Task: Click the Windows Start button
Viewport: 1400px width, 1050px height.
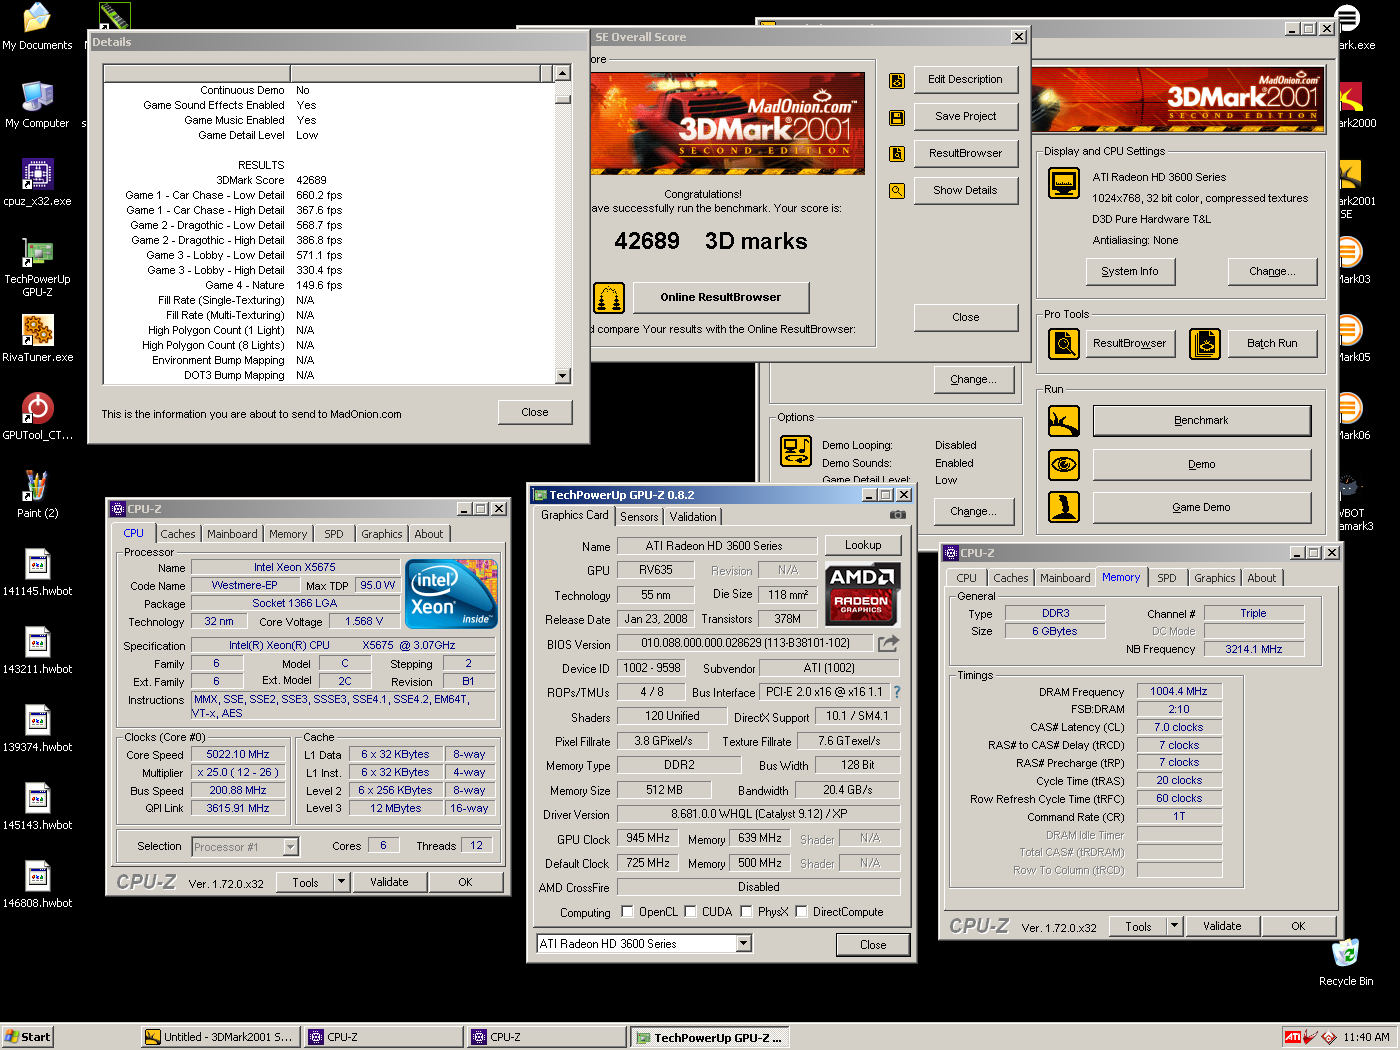Action: [x=27, y=1037]
